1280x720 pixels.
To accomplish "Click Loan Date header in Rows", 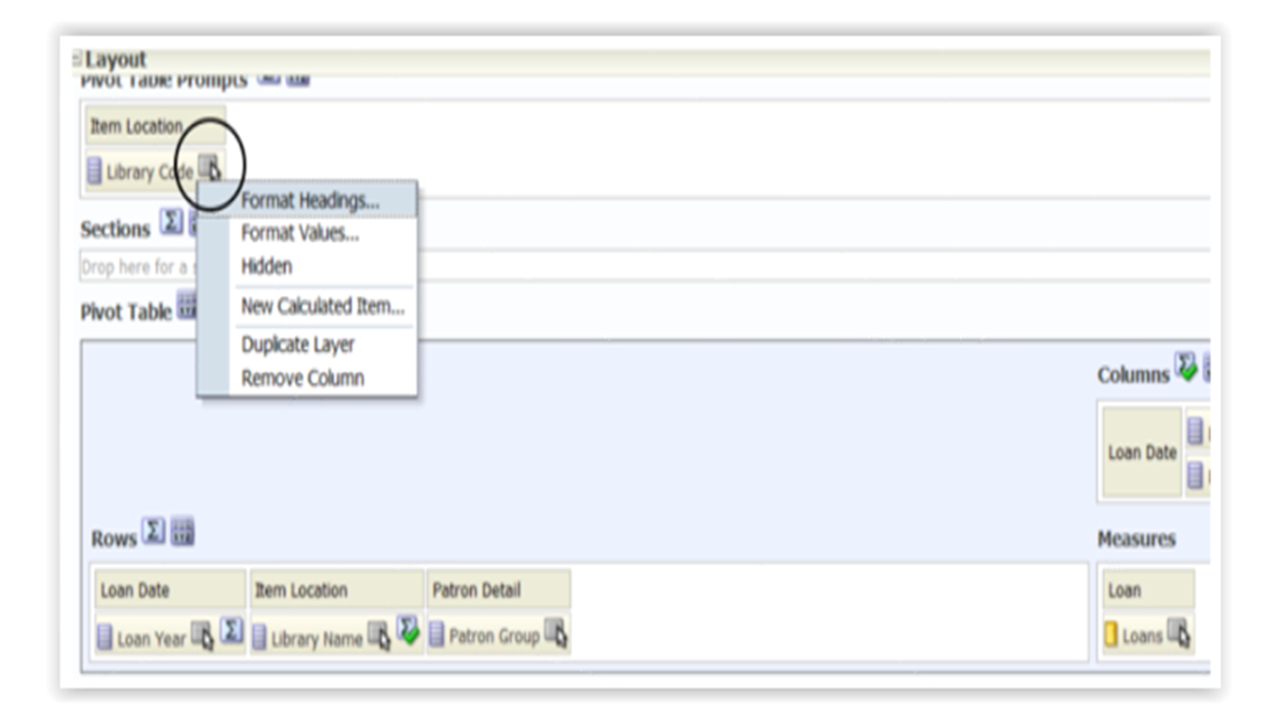I will click(170, 590).
